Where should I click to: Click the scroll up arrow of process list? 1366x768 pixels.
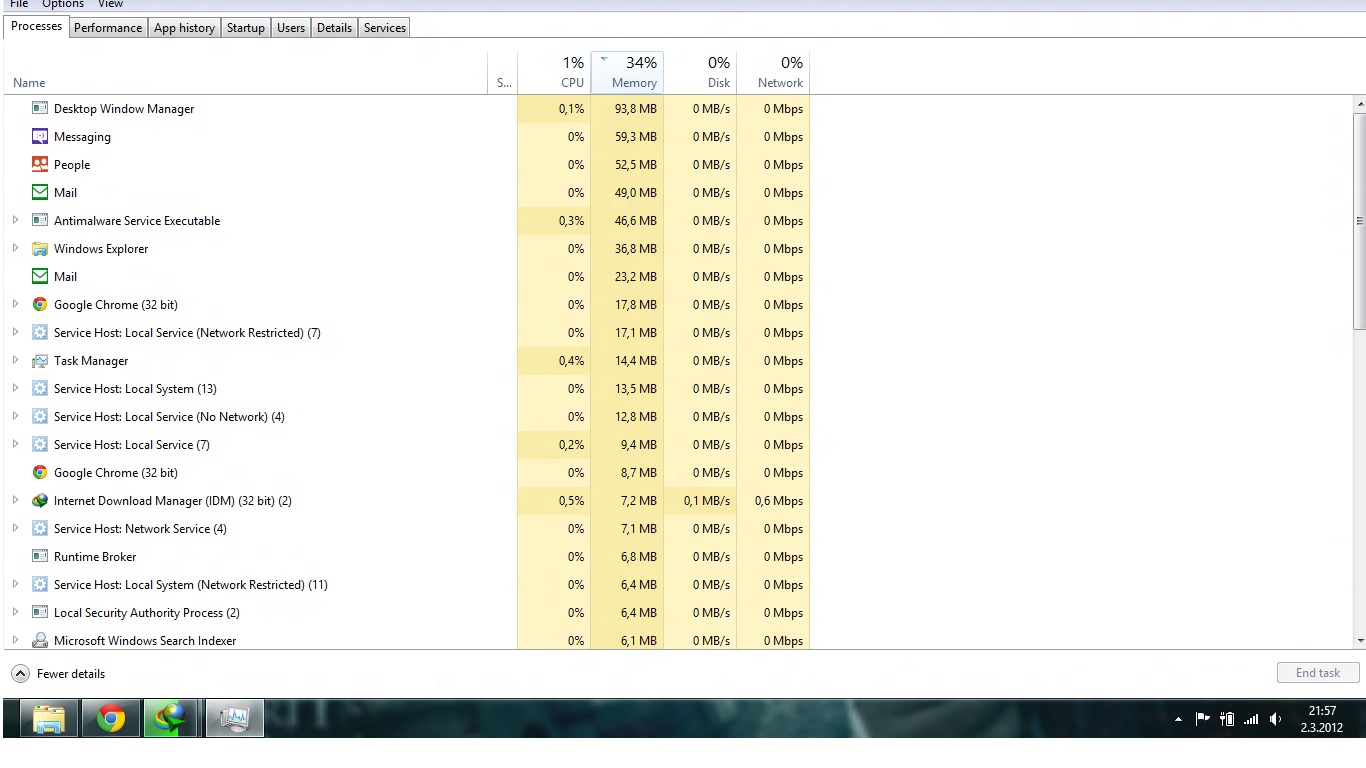coord(1360,104)
